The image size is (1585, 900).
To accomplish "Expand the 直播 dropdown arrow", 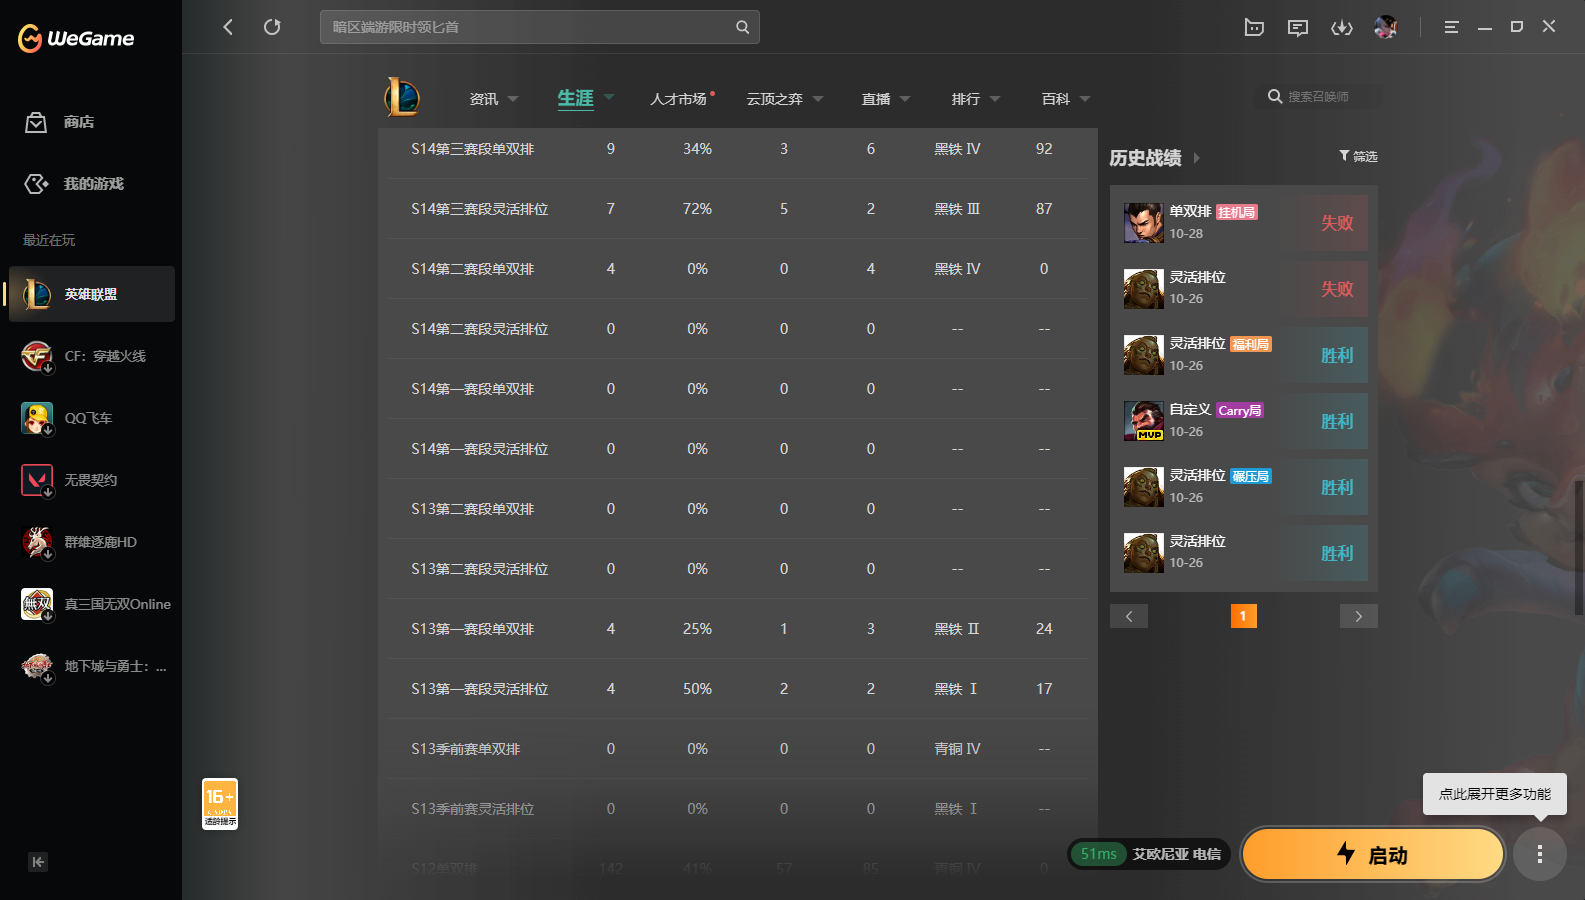I will point(905,99).
